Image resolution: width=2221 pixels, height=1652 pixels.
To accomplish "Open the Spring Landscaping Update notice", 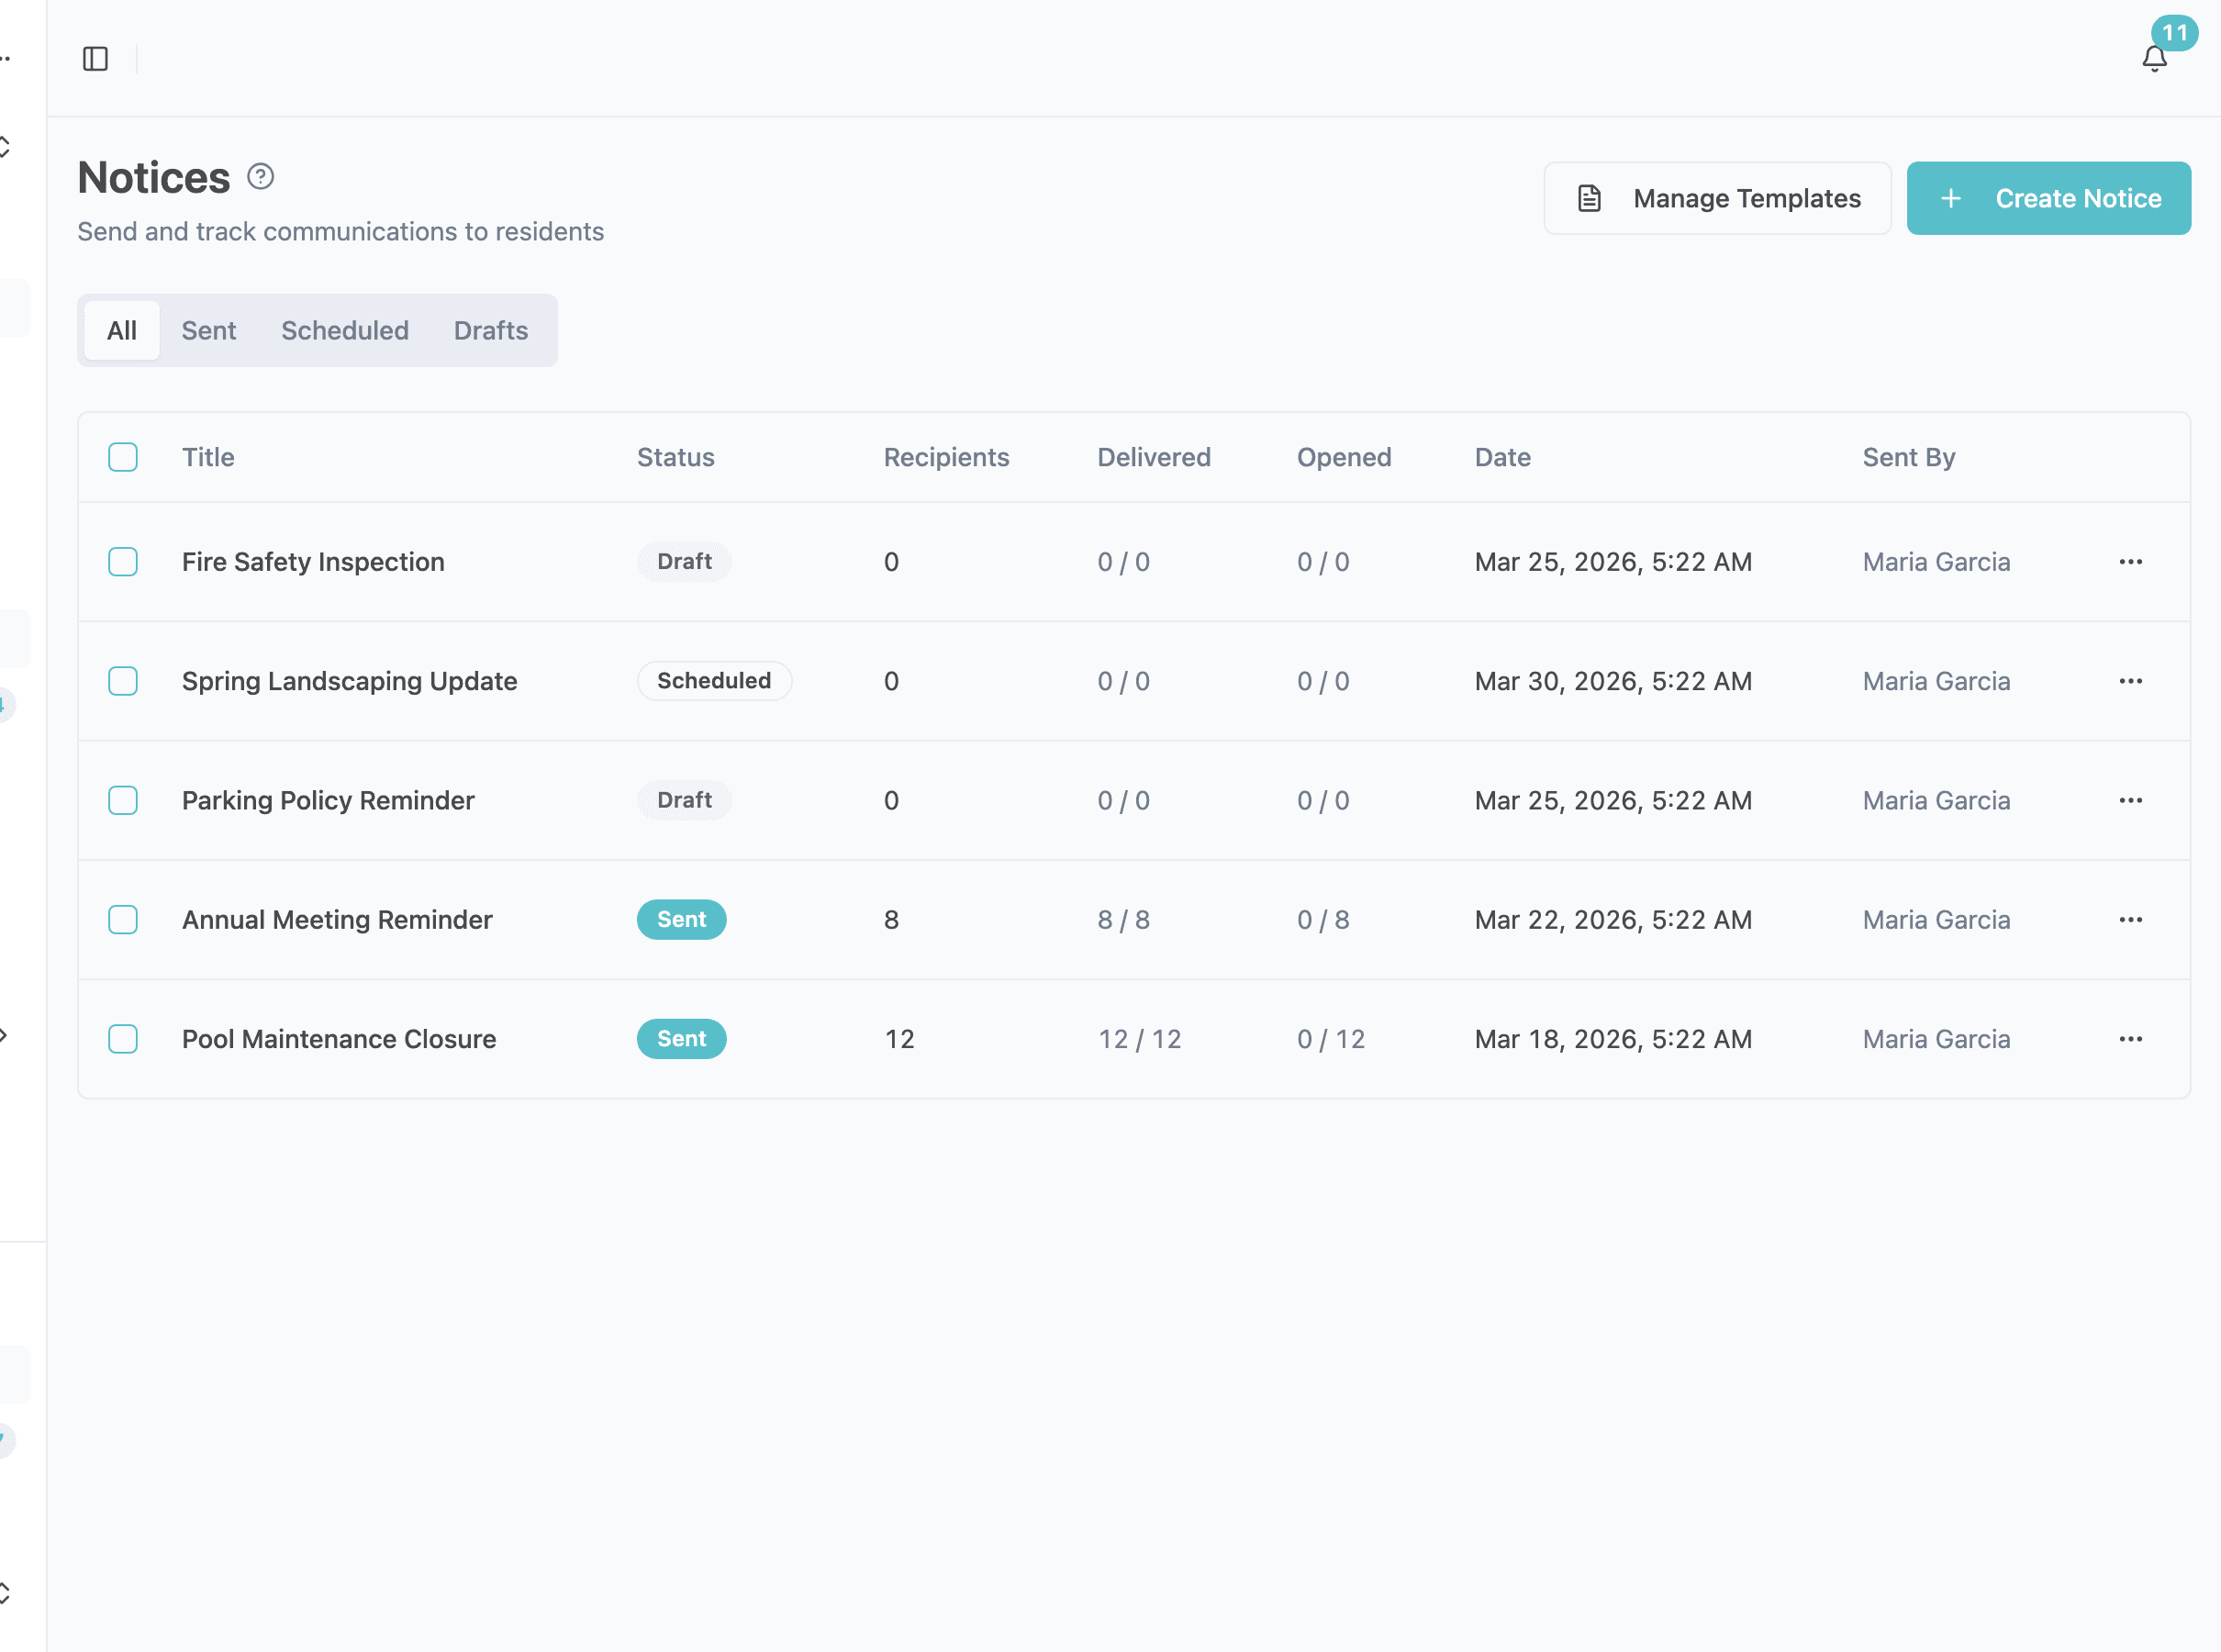I will [349, 681].
